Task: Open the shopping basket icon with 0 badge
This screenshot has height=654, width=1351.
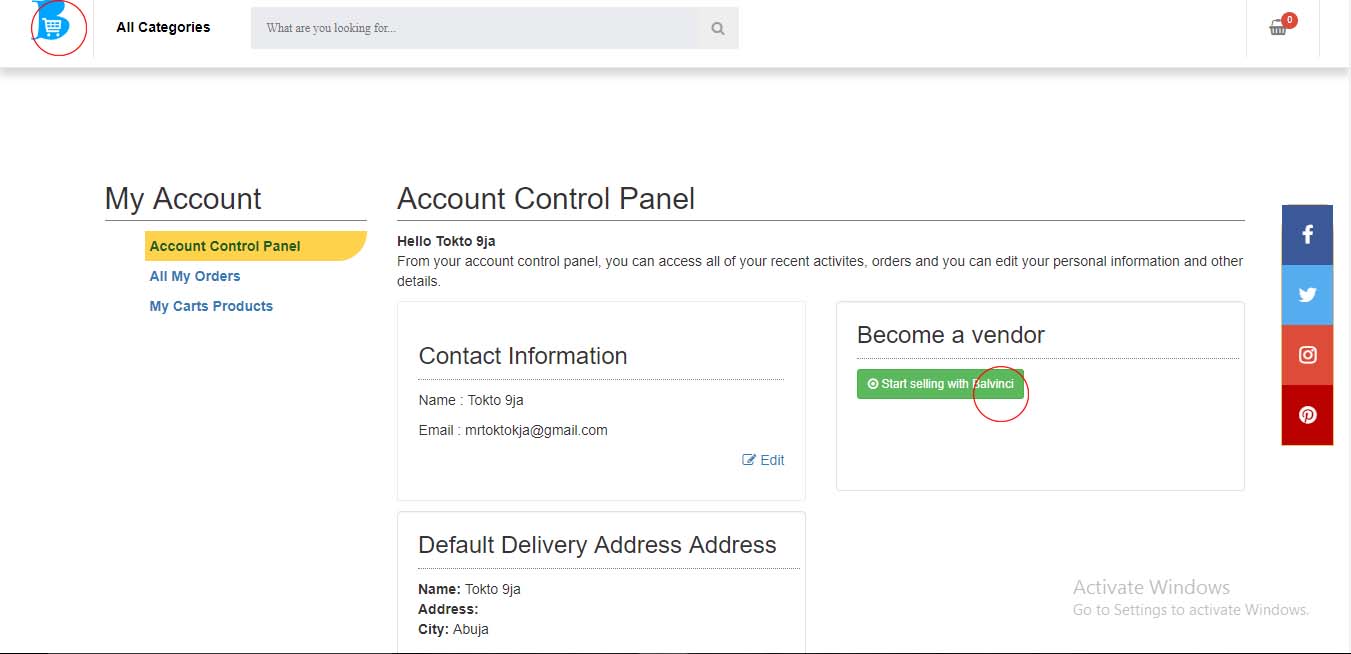Action: 1281,26
